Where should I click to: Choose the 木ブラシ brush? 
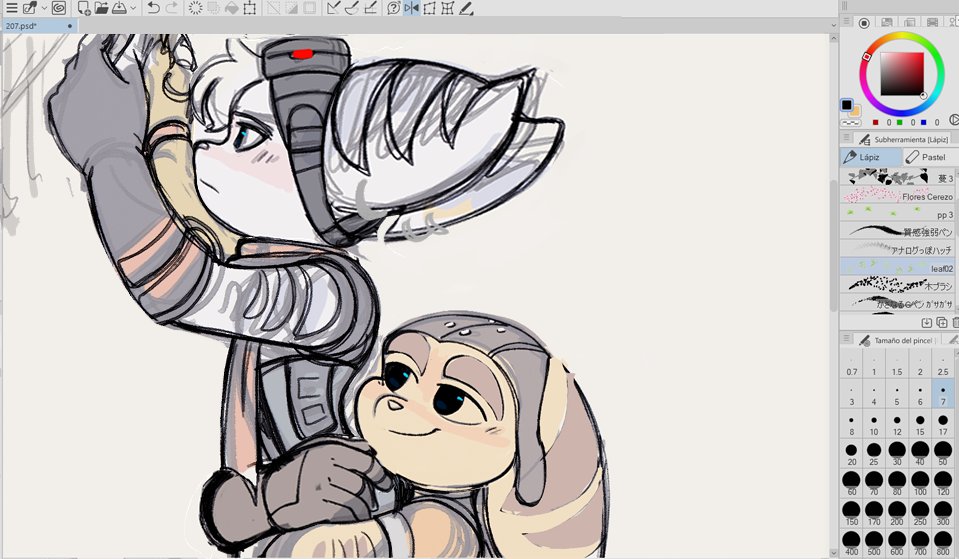(x=897, y=284)
